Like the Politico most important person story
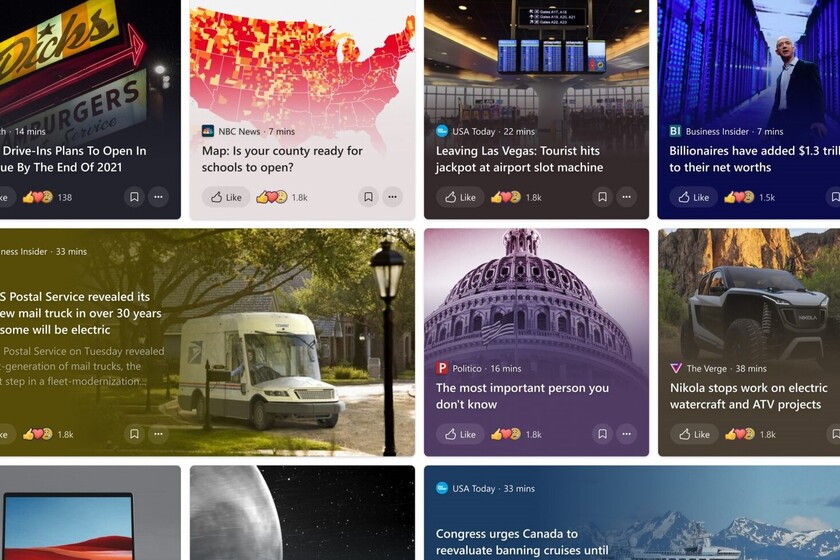Viewport: 840px width, 560px height. pyautogui.click(x=460, y=434)
